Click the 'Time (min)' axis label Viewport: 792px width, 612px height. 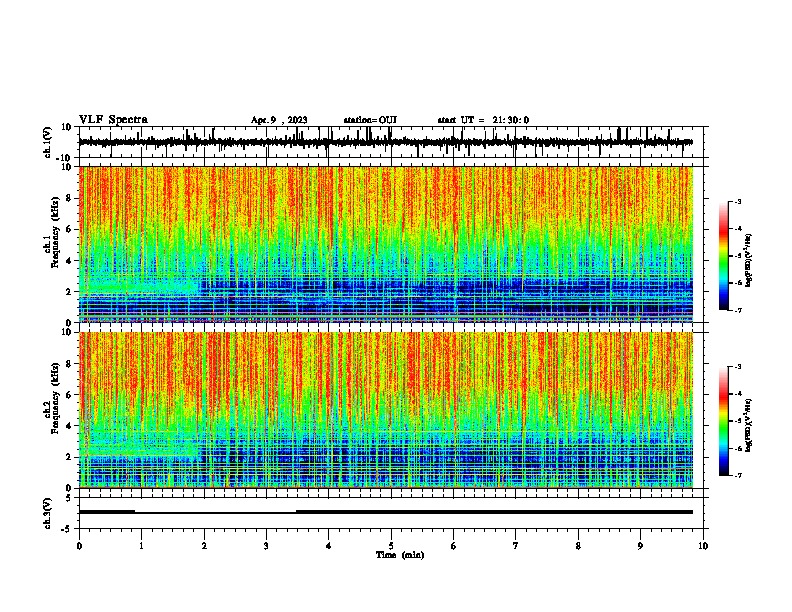(400, 555)
